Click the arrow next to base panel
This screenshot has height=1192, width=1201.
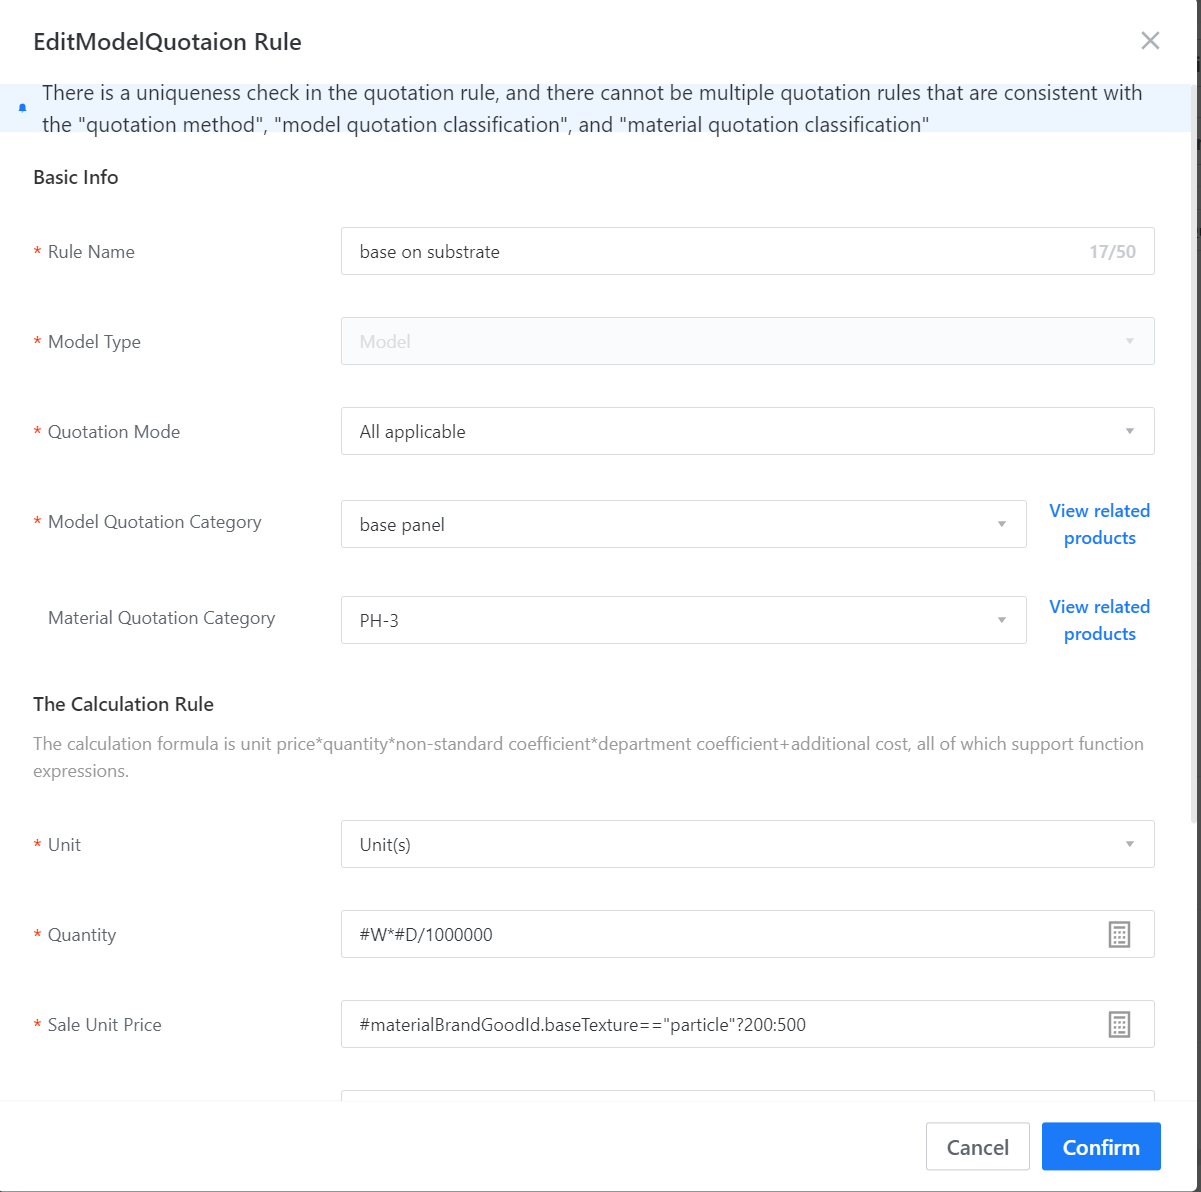[1002, 524]
